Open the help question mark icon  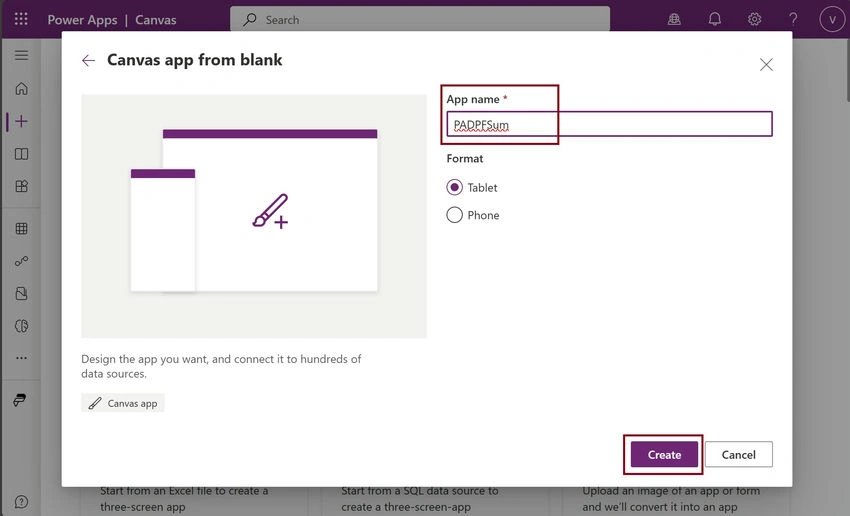(793, 20)
